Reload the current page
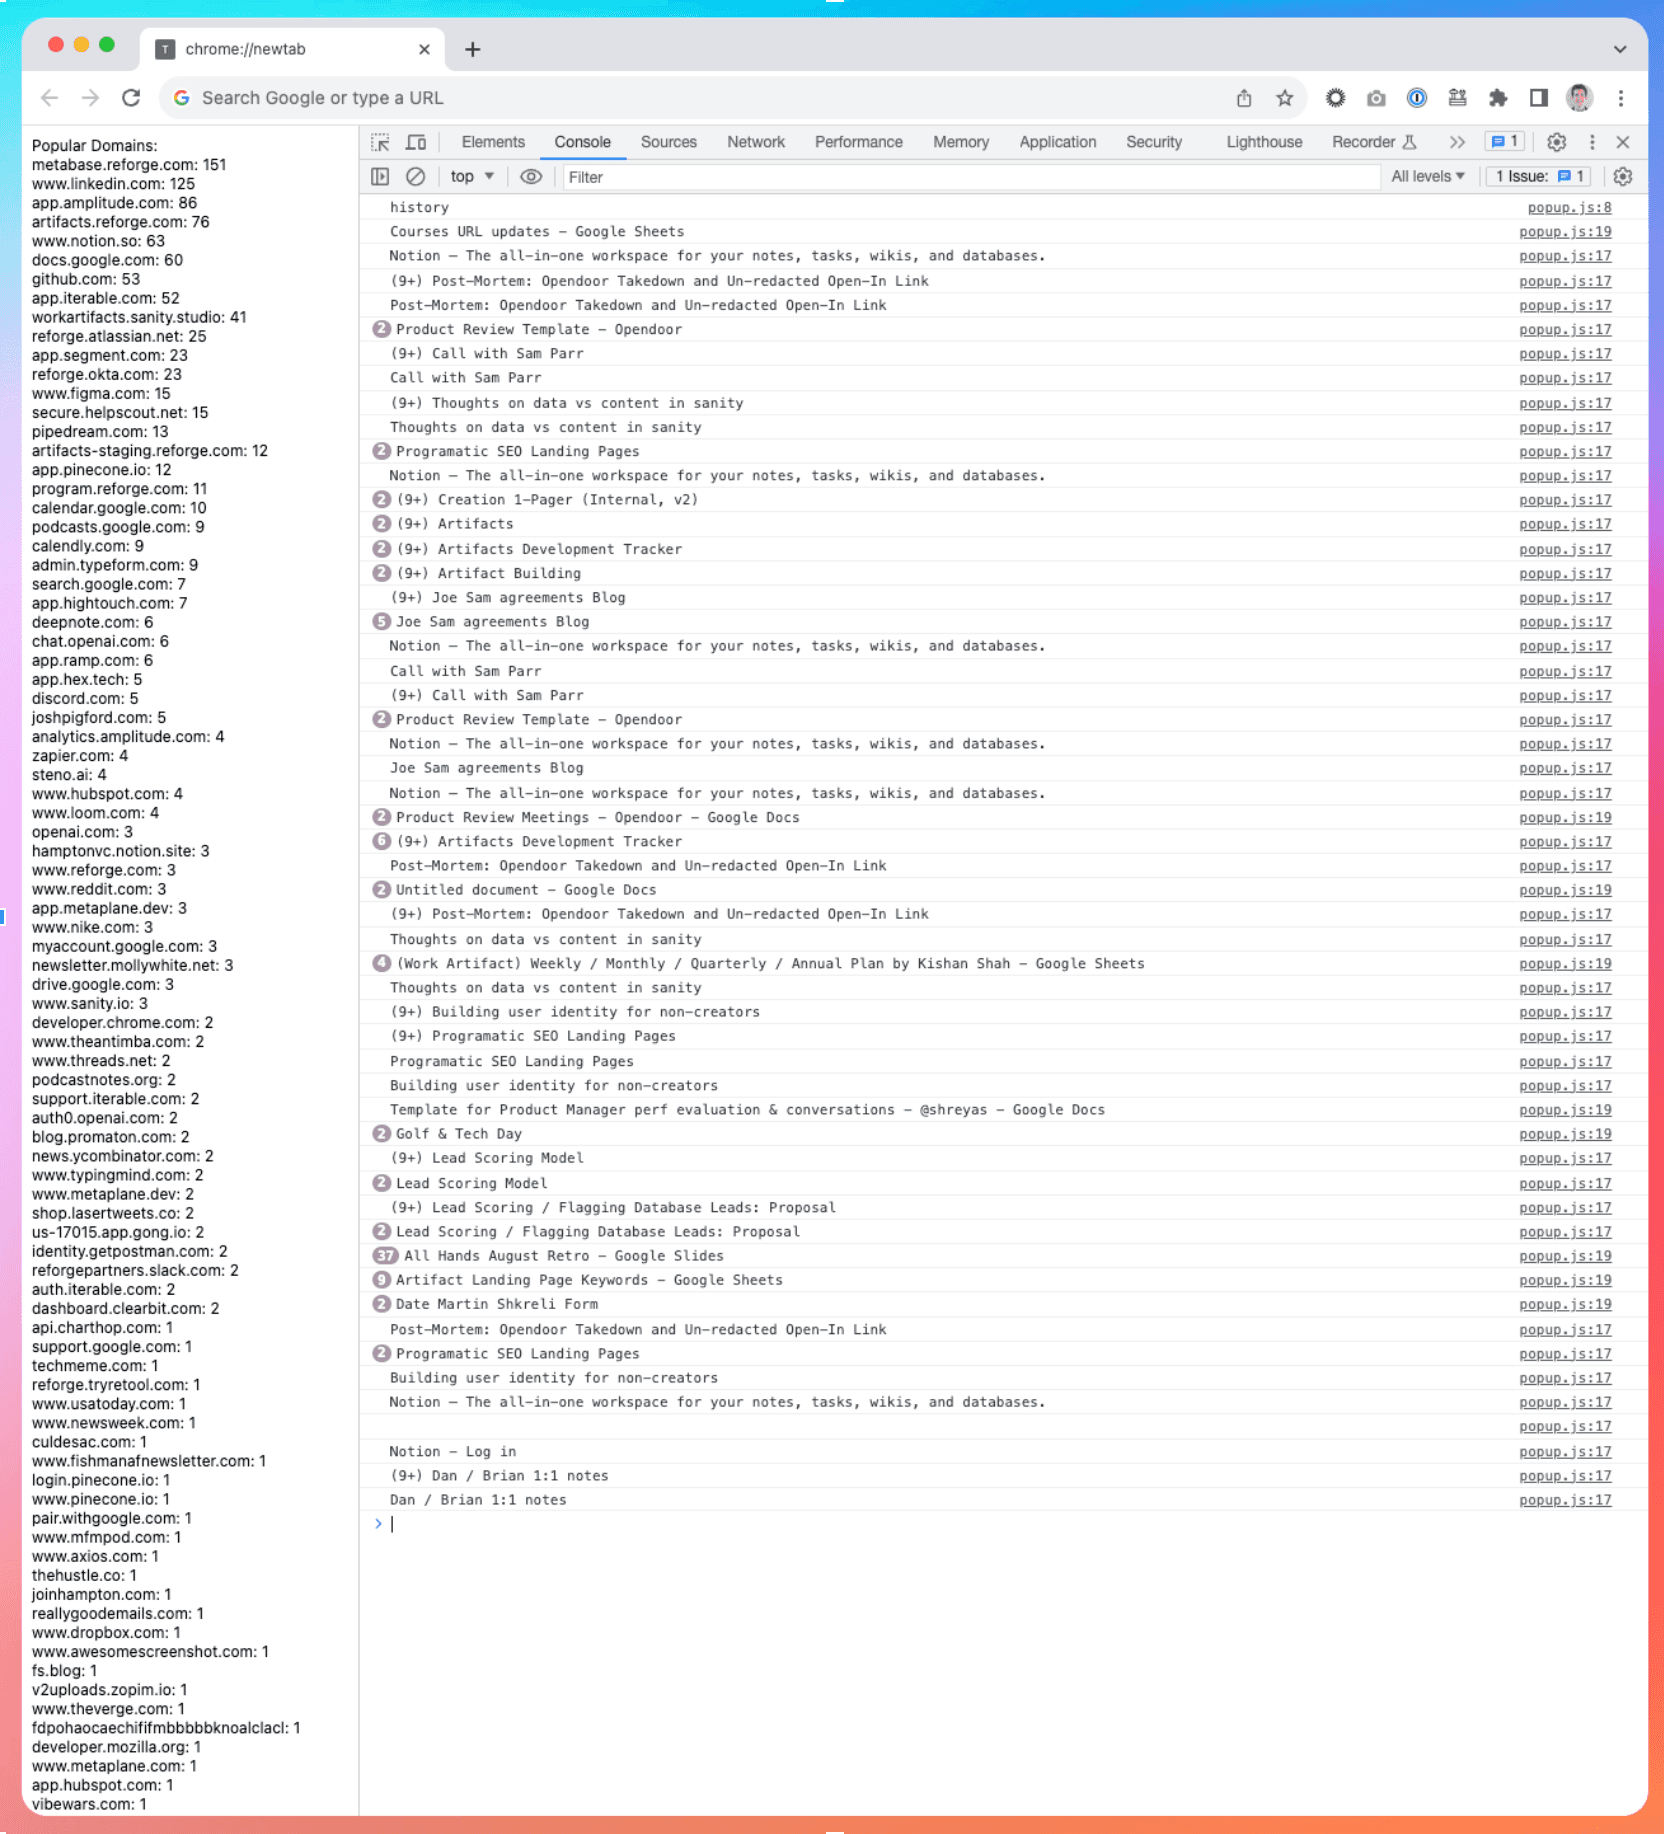Viewport: 1664px width, 1834px height. point(131,98)
